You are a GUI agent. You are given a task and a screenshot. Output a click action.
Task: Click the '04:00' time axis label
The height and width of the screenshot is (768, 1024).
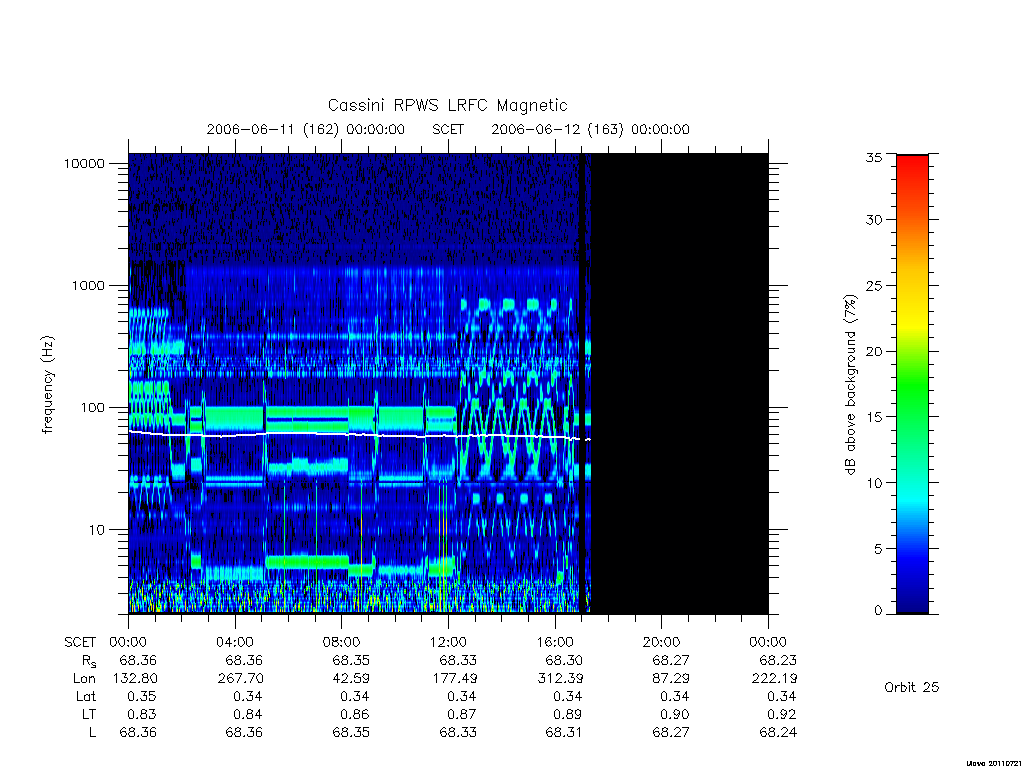235,642
